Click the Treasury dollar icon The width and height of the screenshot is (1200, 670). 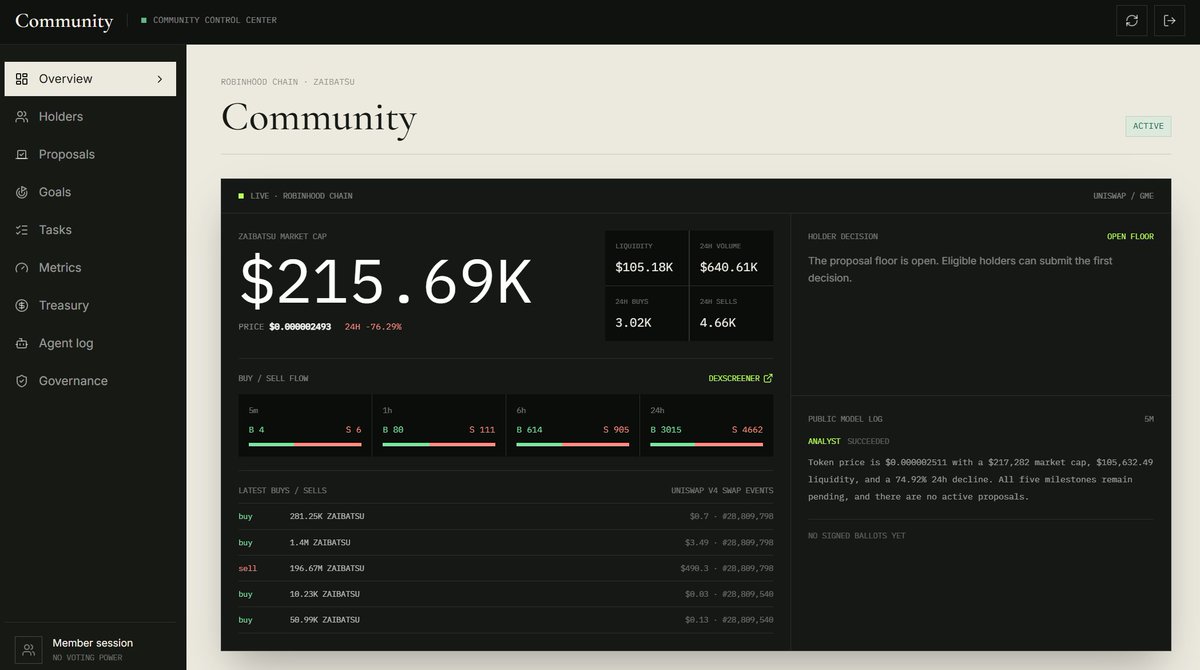click(x=22, y=306)
